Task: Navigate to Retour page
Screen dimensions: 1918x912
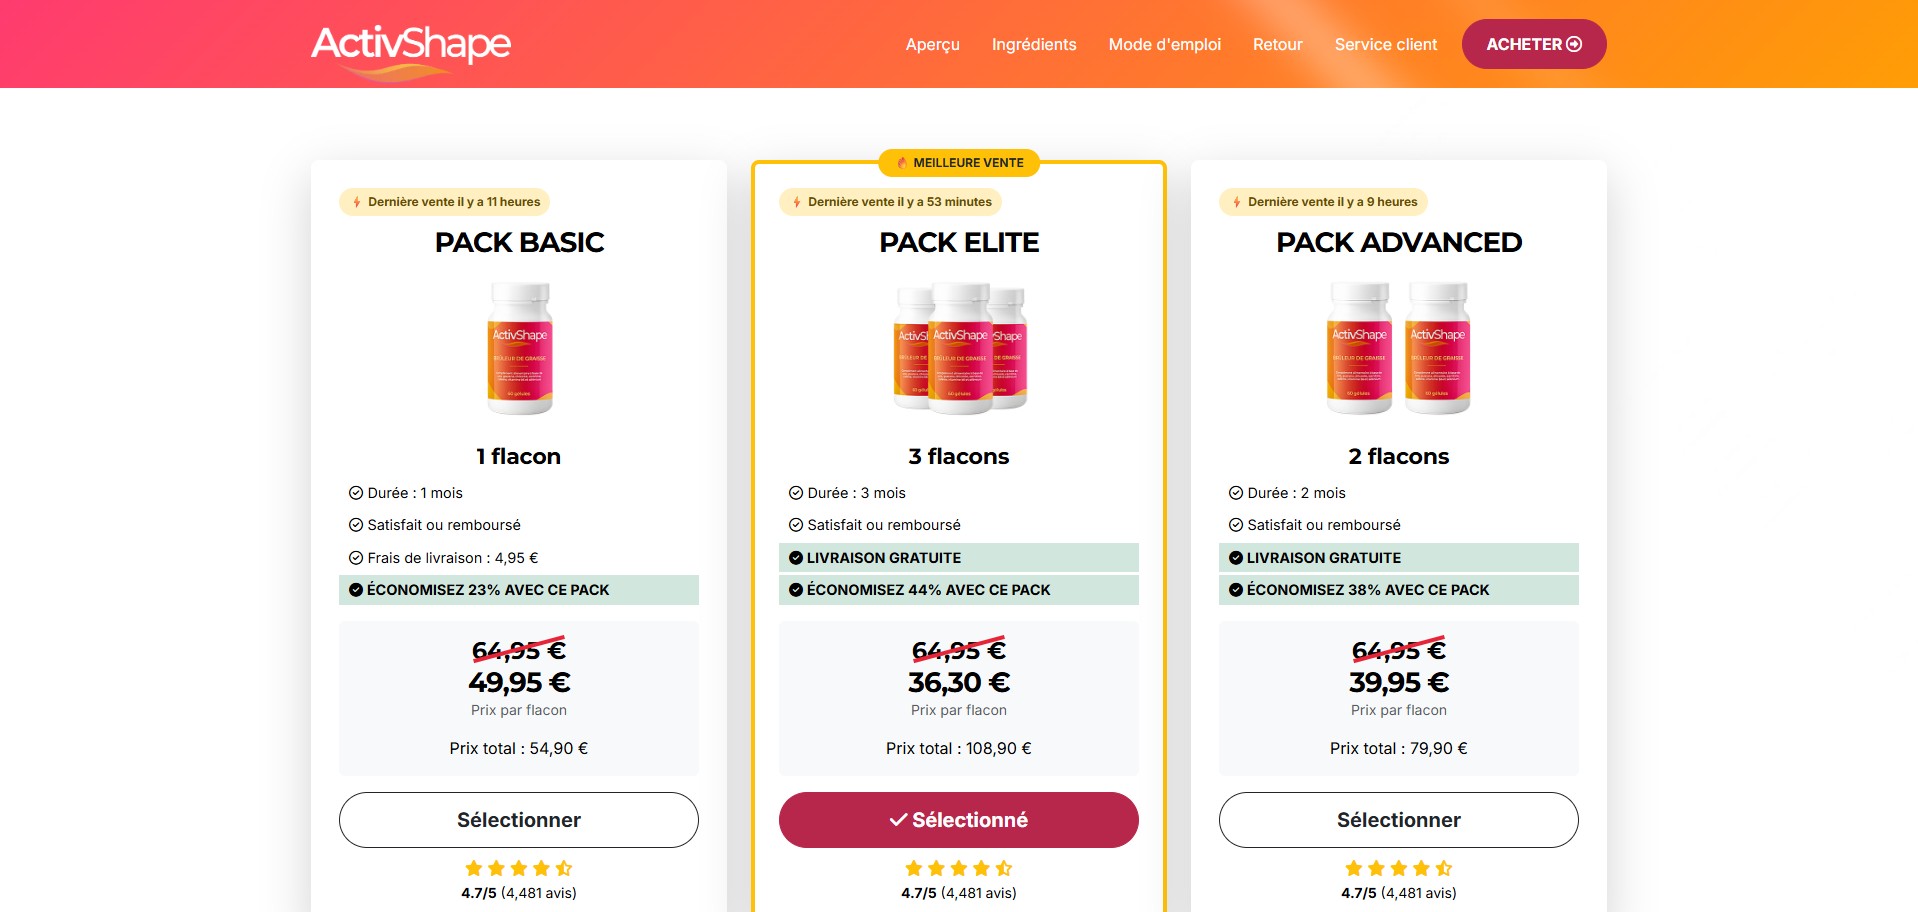Action: pyautogui.click(x=1277, y=45)
